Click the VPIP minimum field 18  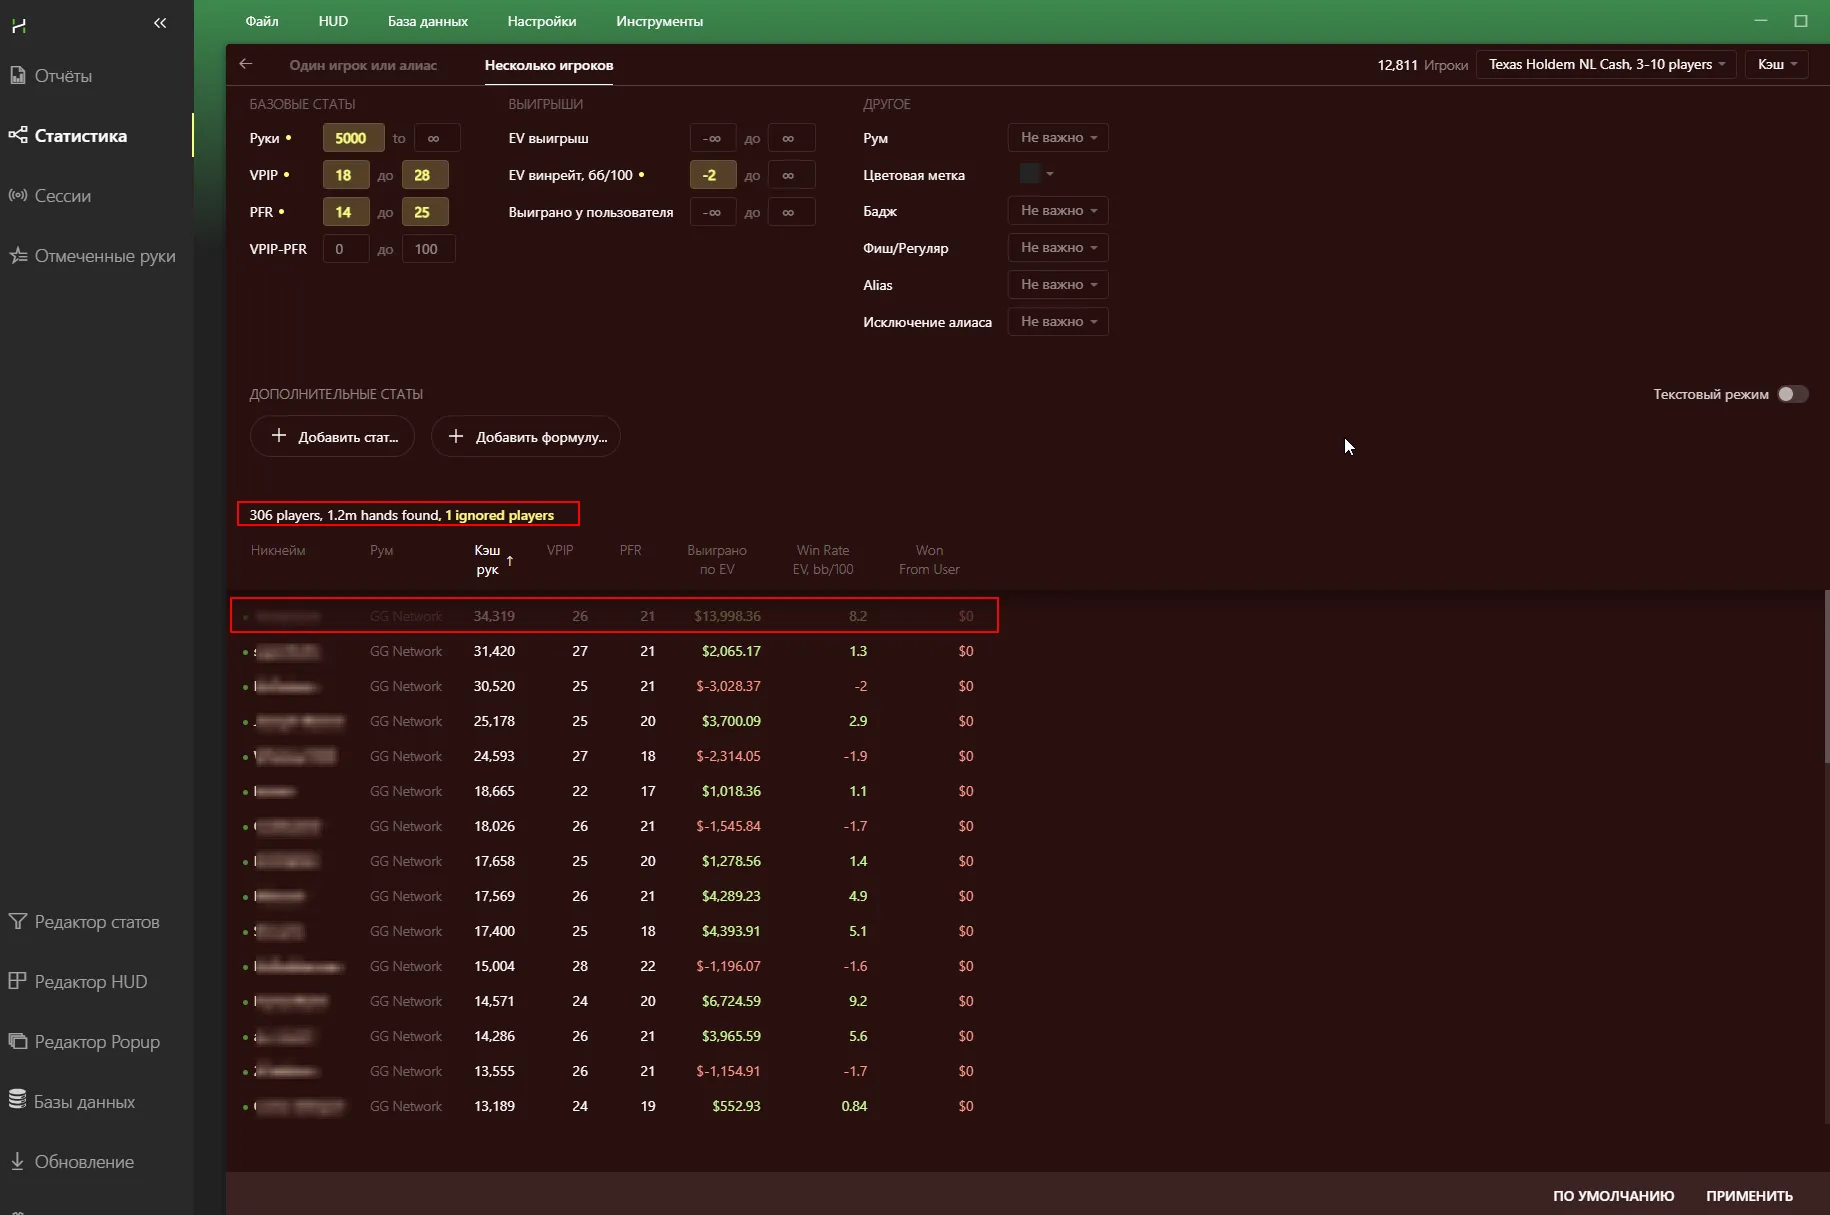click(345, 175)
